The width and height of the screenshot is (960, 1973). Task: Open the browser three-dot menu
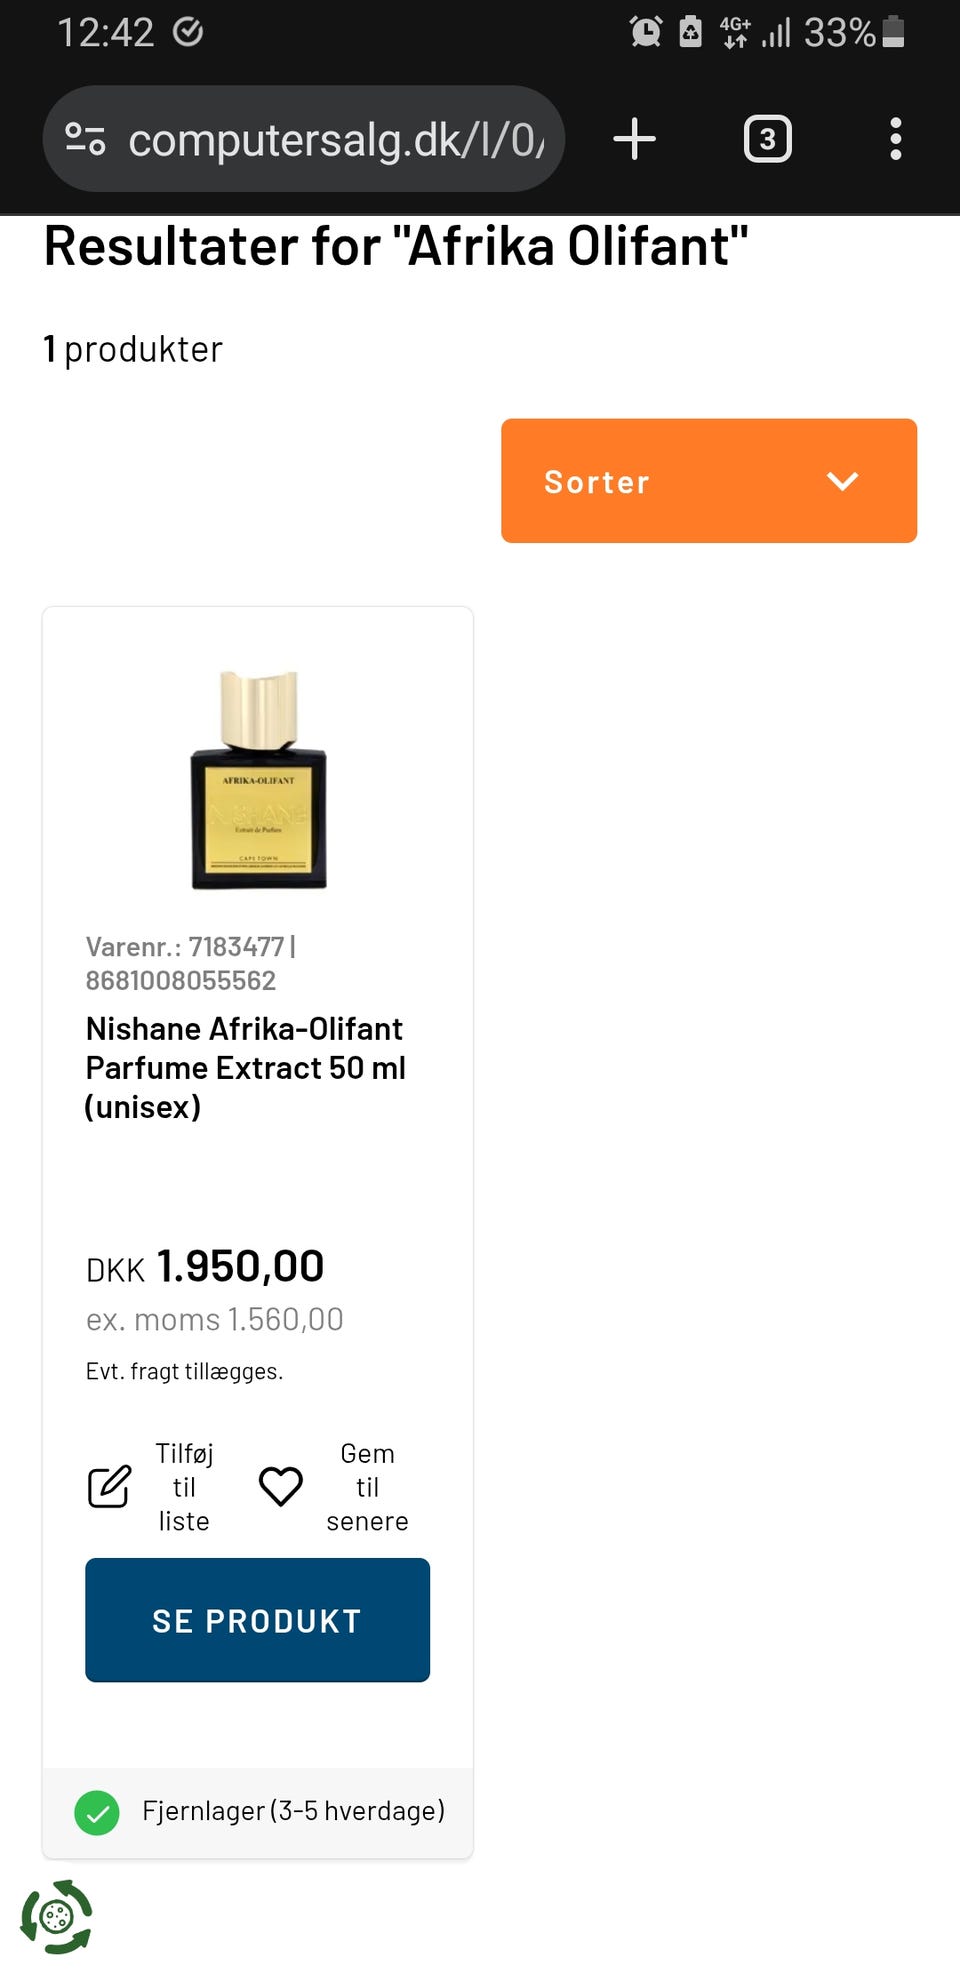pyautogui.click(x=895, y=139)
